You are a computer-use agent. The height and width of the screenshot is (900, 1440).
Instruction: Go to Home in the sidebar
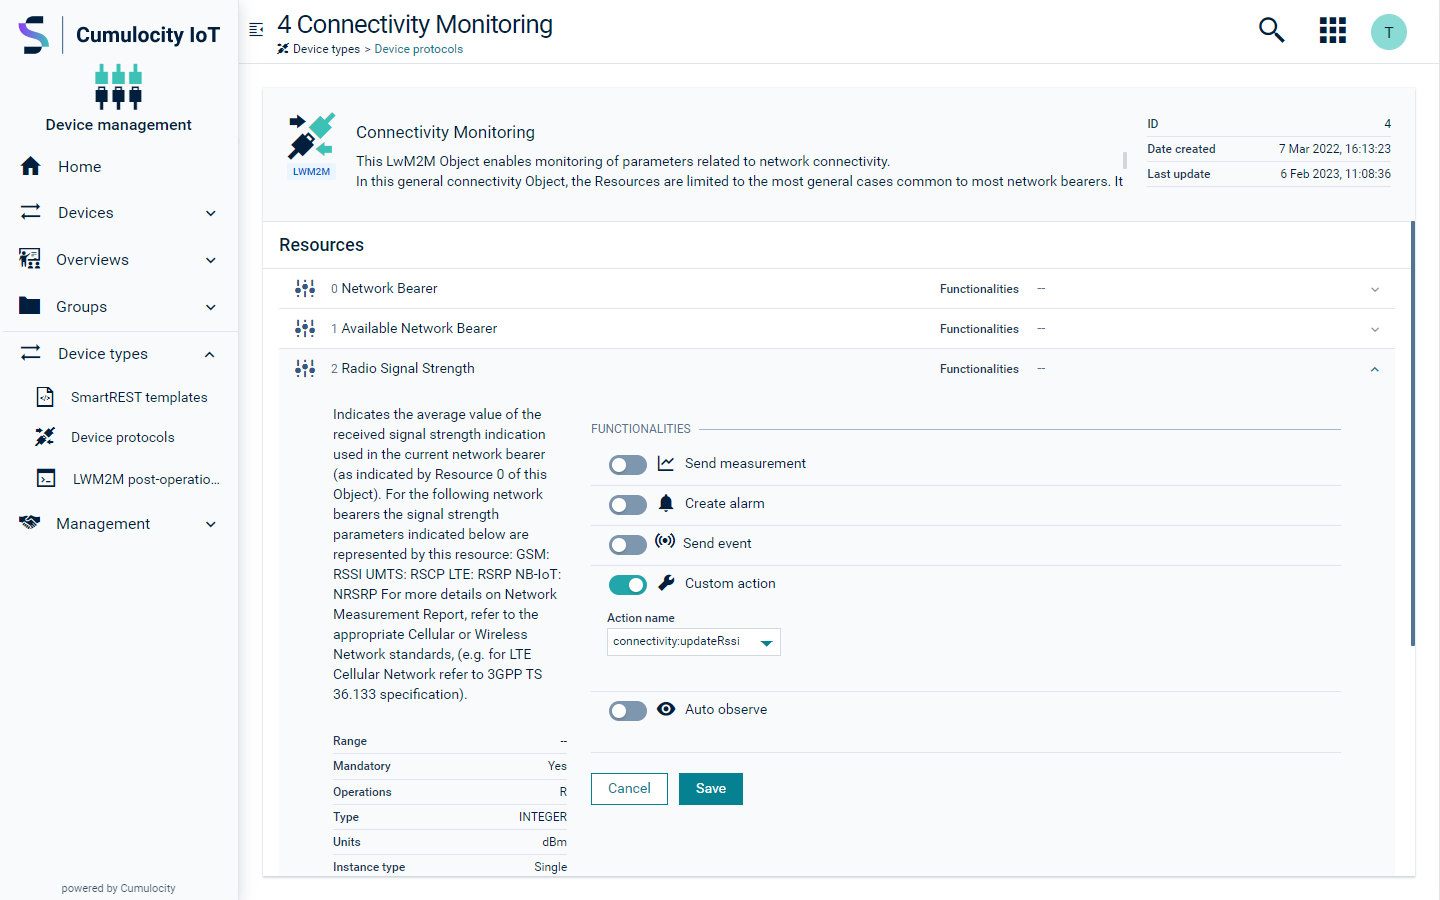coord(119,166)
